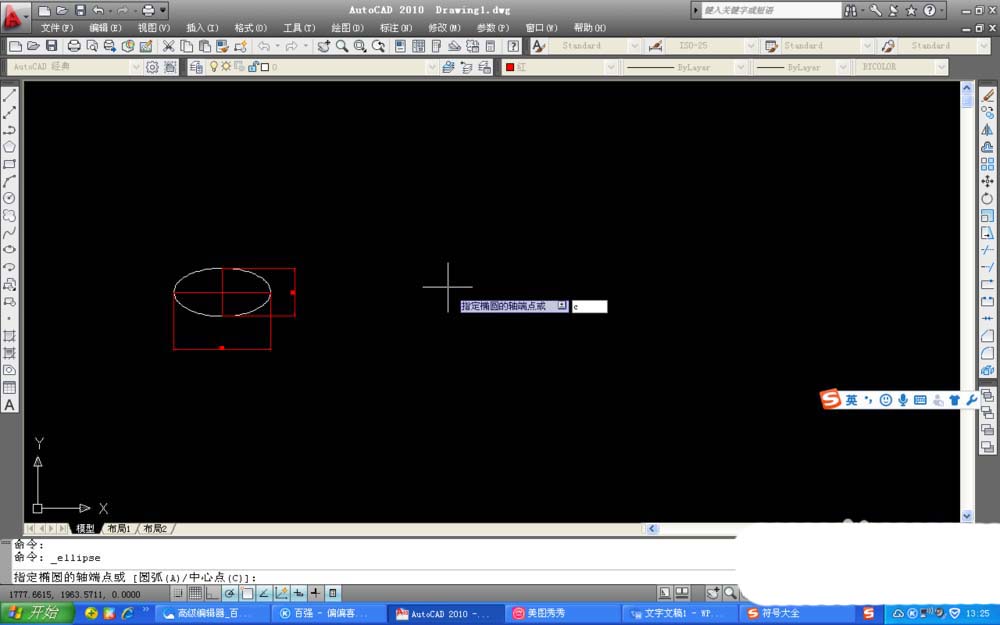Toggle Object Snap Tracking in status bar
Screen dimensions: 1000x625
coord(264,593)
